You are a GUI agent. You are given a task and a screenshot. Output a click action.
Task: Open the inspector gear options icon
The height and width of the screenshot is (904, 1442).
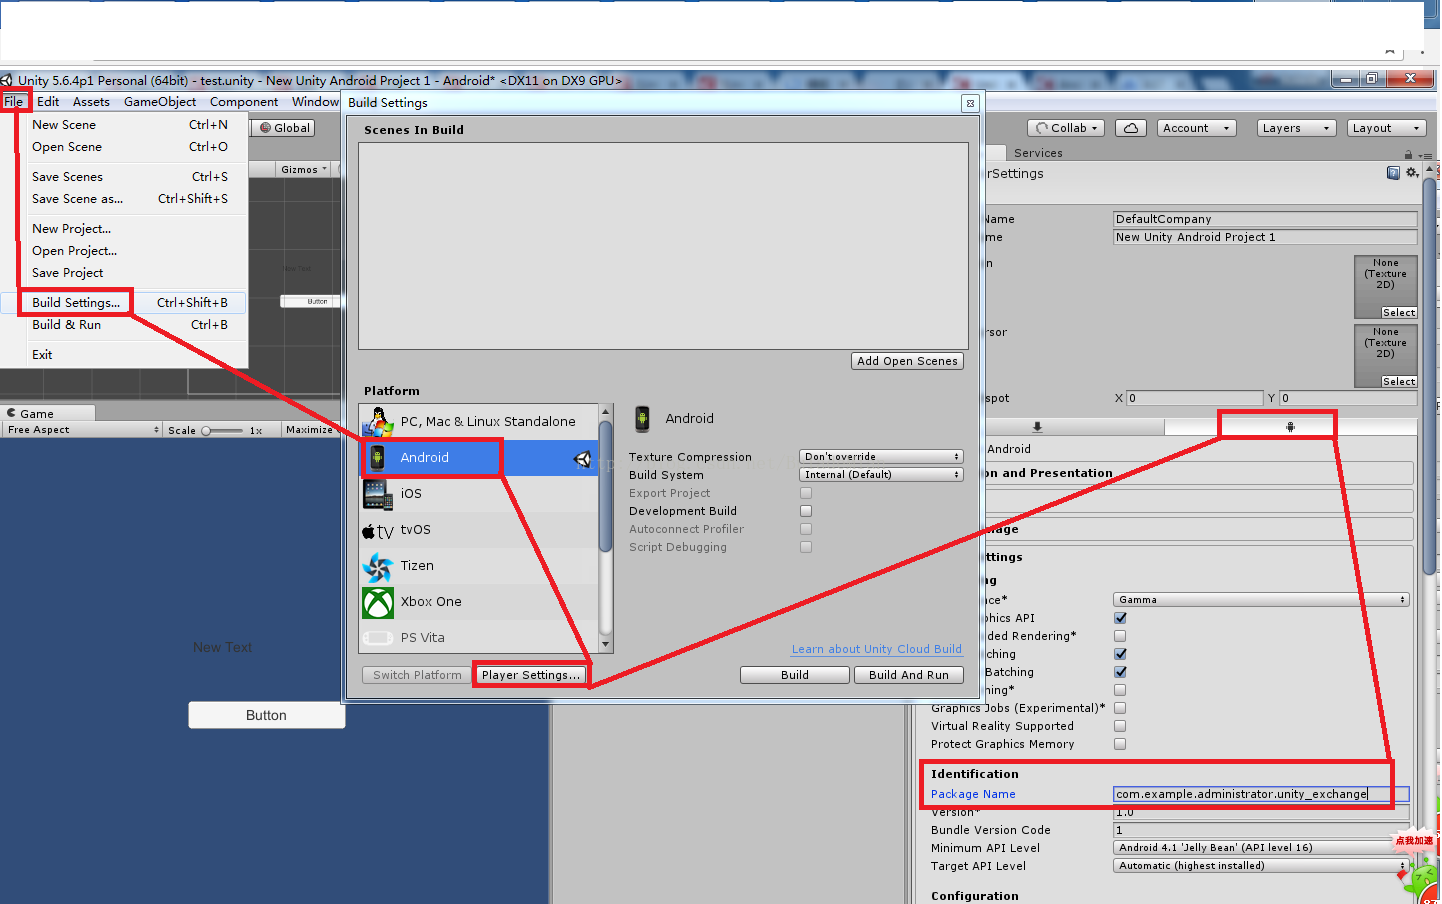tap(1412, 173)
